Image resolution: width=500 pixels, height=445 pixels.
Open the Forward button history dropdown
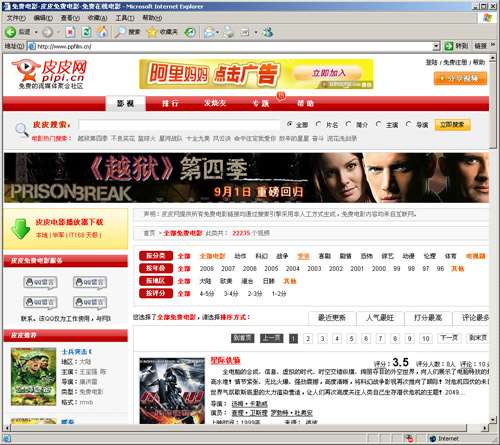click(x=58, y=32)
